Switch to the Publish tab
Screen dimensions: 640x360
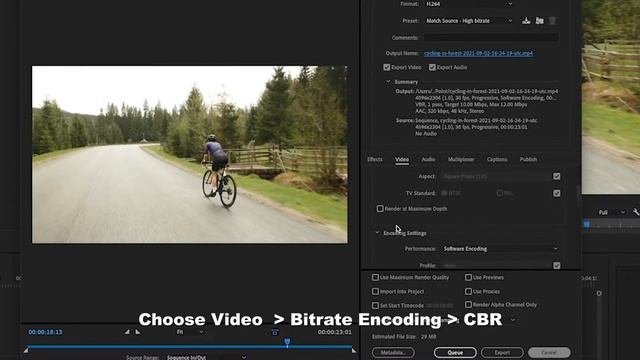(x=528, y=160)
